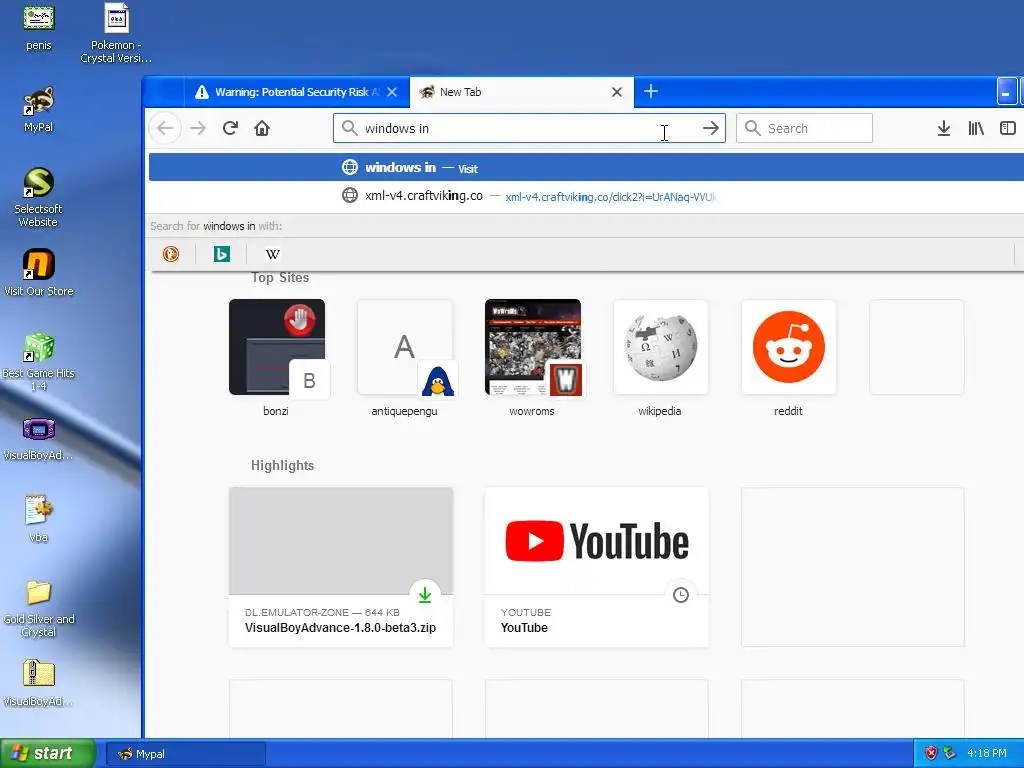Click the history clock badge on YouTube card
Viewport: 1024px width, 768px height.
click(x=680, y=595)
